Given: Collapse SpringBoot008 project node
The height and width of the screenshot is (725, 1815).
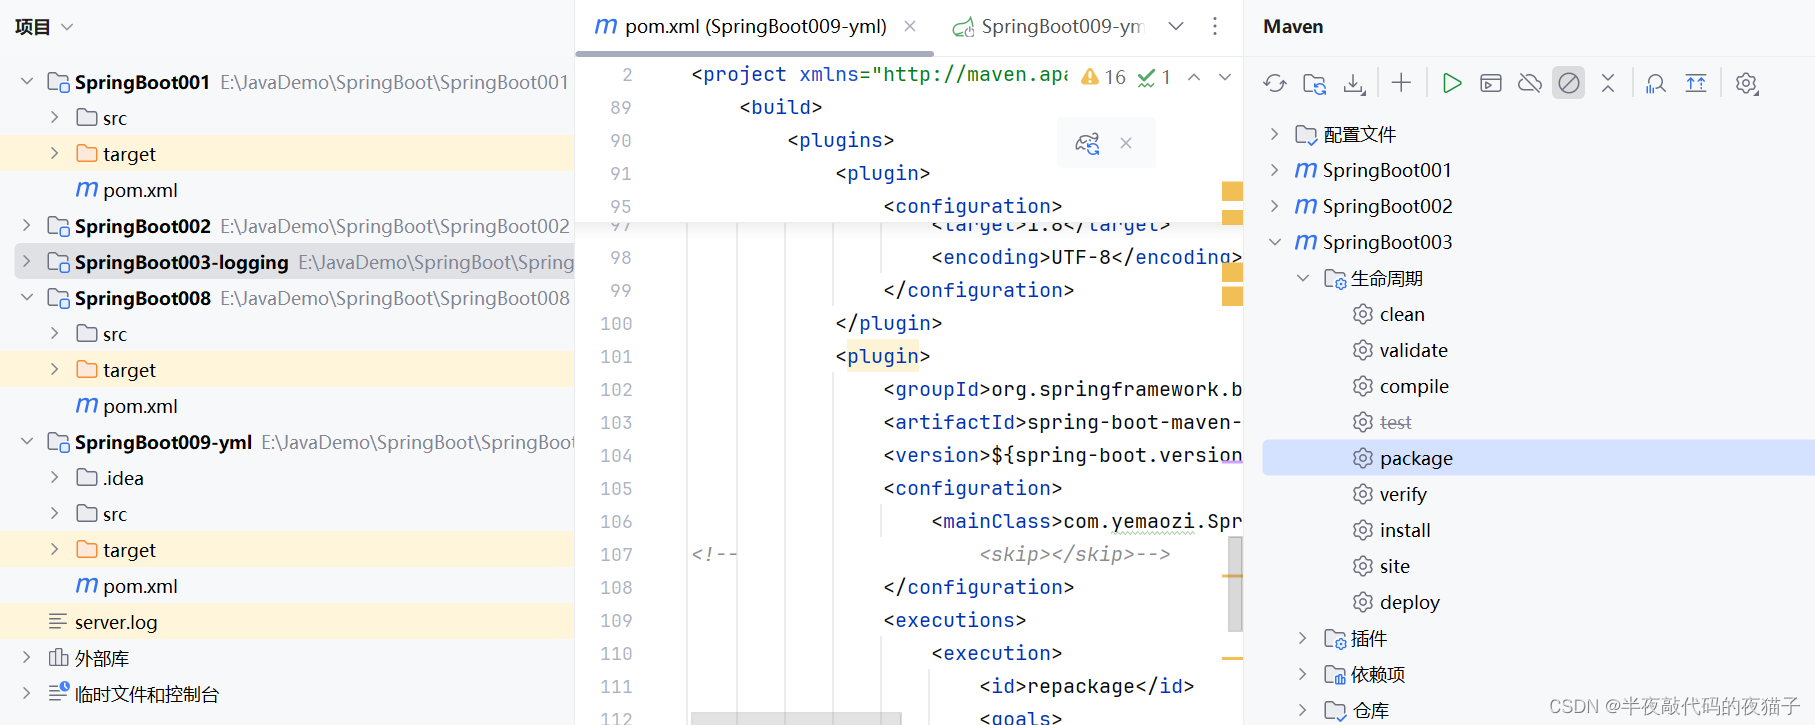Looking at the screenshot, I should pyautogui.click(x=27, y=297).
